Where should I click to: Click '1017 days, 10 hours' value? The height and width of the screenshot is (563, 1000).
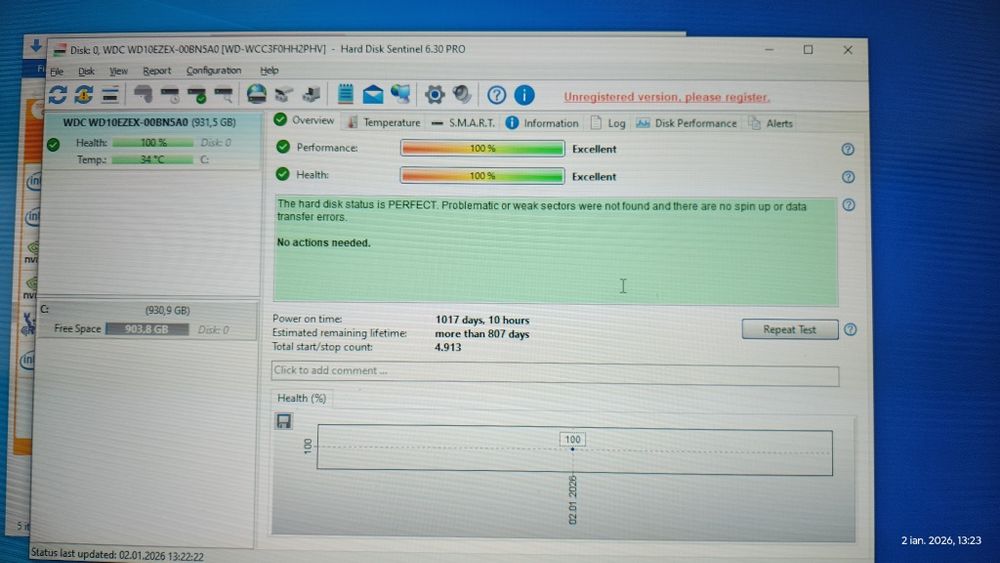tap(482, 319)
